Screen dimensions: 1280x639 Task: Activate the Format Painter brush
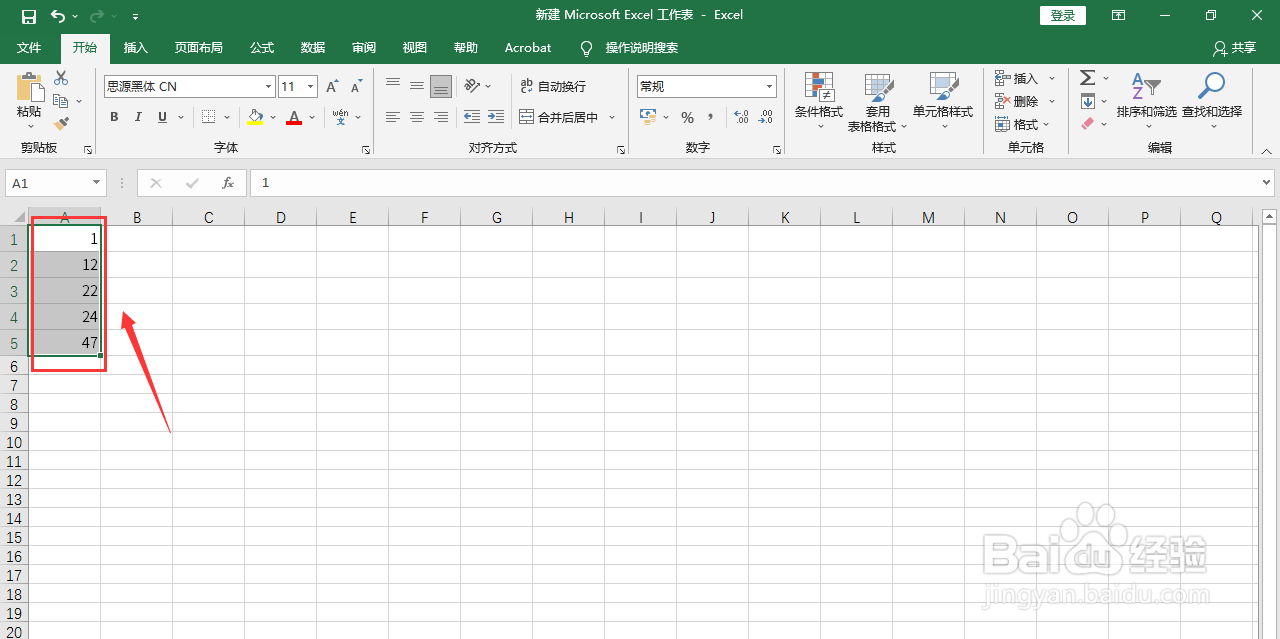coord(61,124)
